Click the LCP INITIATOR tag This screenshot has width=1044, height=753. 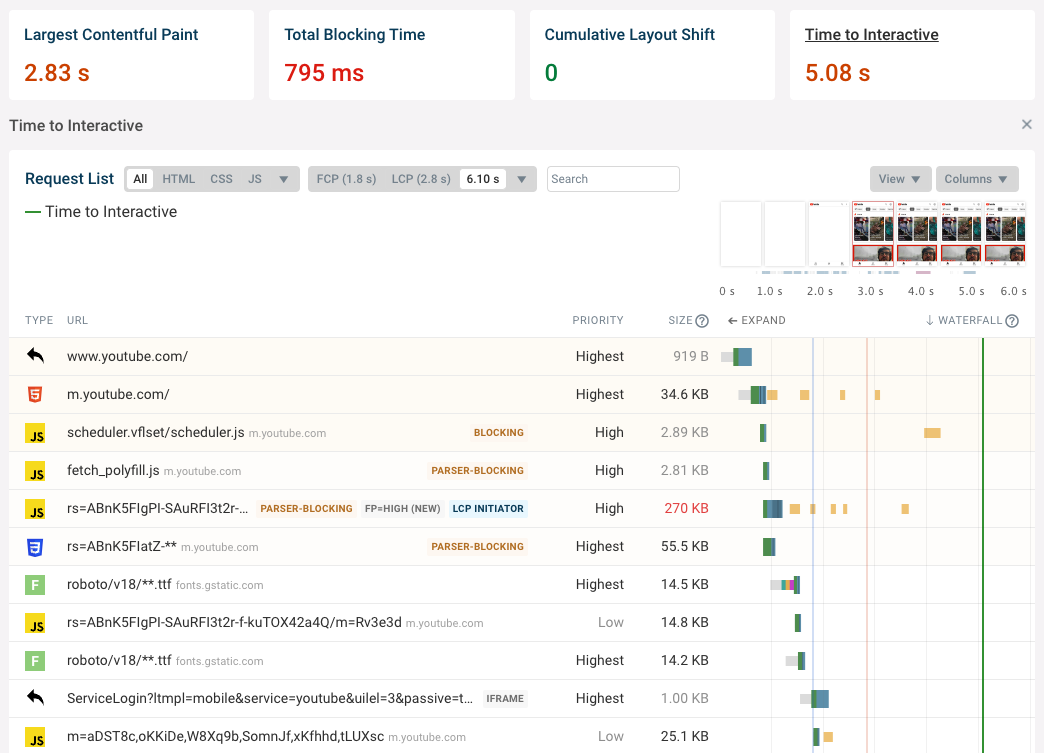(488, 509)
